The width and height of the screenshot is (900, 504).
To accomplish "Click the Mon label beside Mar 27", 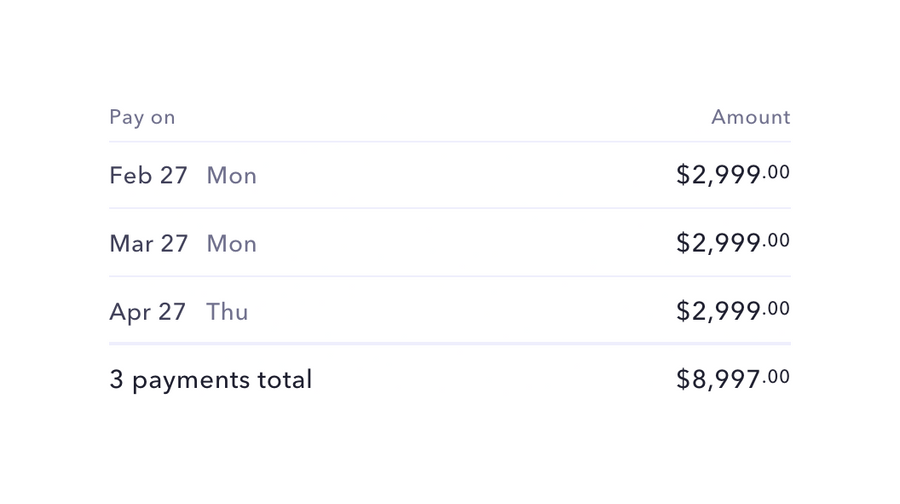I will [231, 243].
